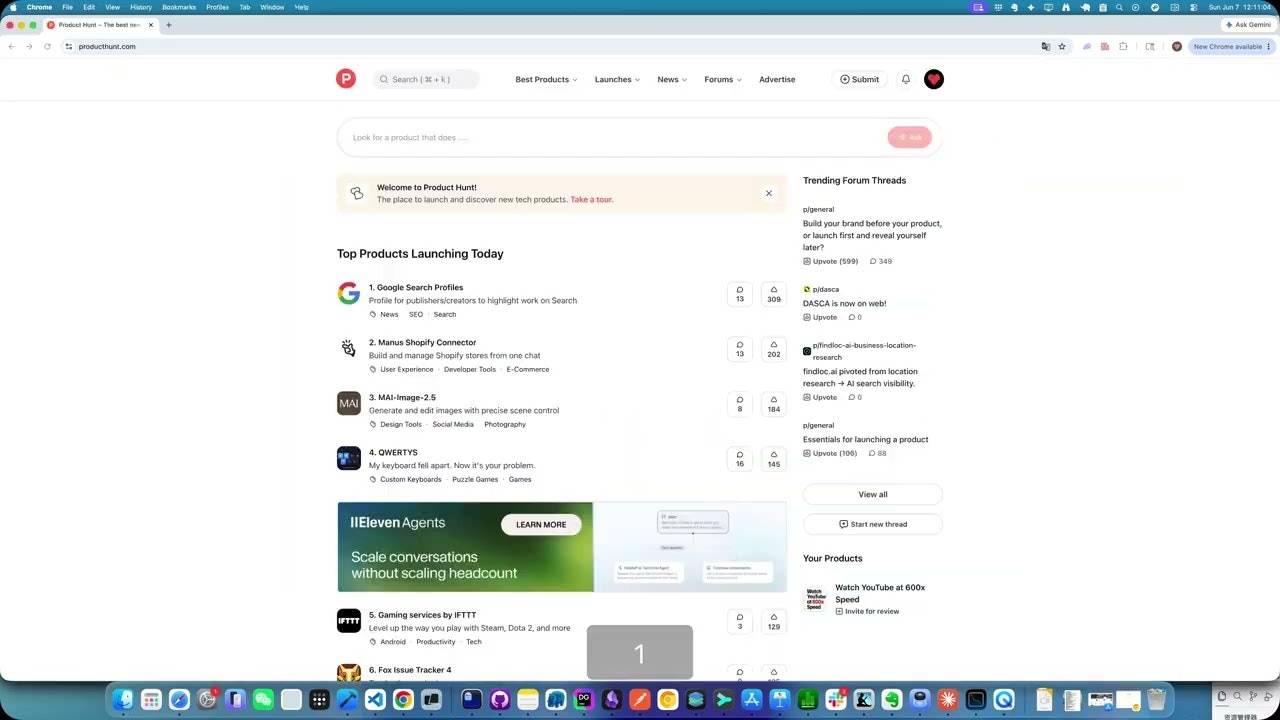Open Visual Studio Code from the Dock
1280x720 pixels.
375,700
